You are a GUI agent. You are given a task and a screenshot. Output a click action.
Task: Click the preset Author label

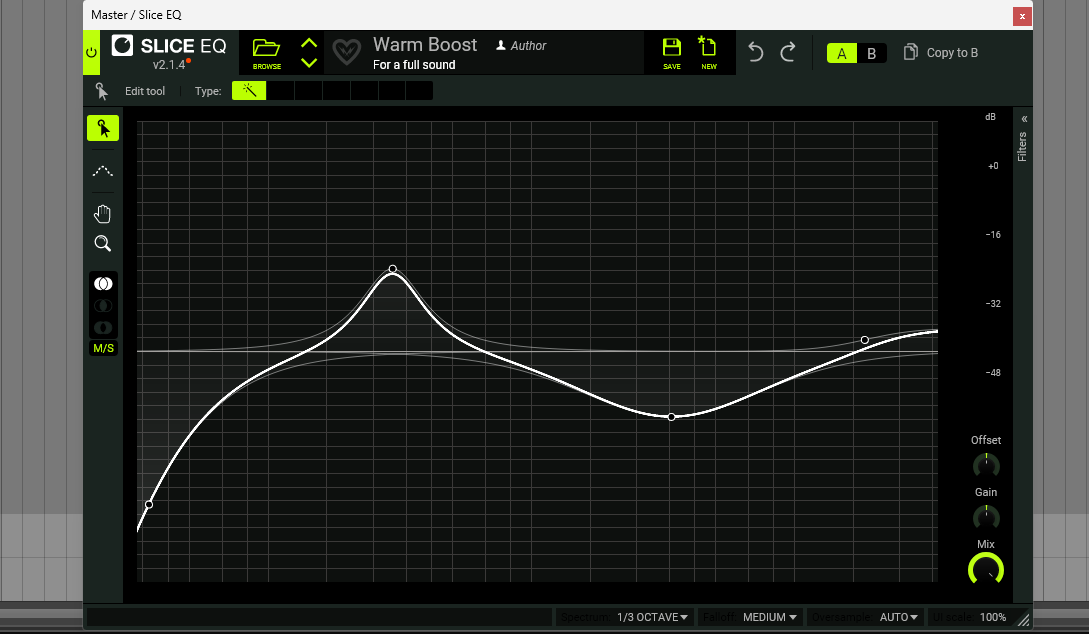(521, 46)
